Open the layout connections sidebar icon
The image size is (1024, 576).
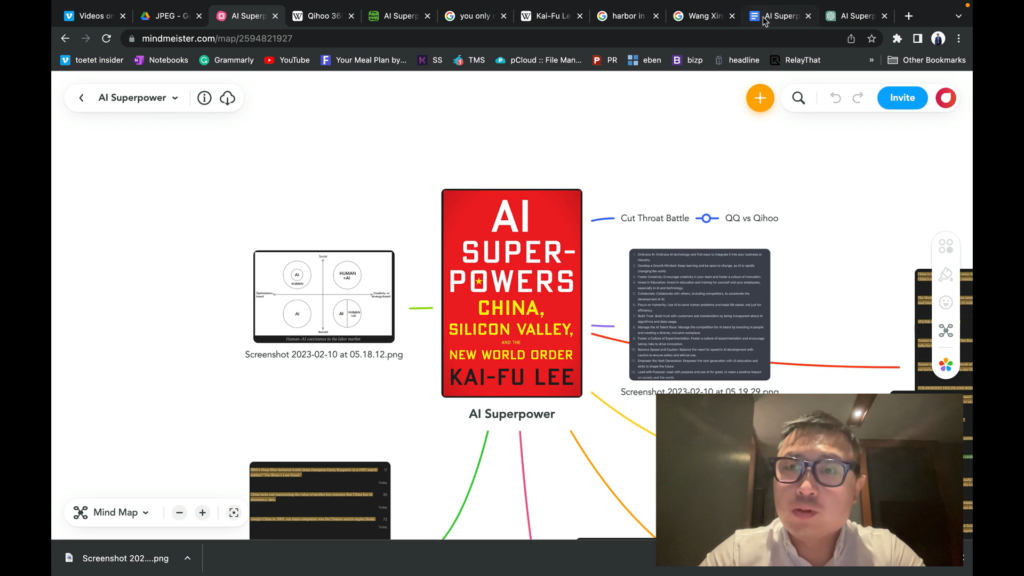[946, 330]
